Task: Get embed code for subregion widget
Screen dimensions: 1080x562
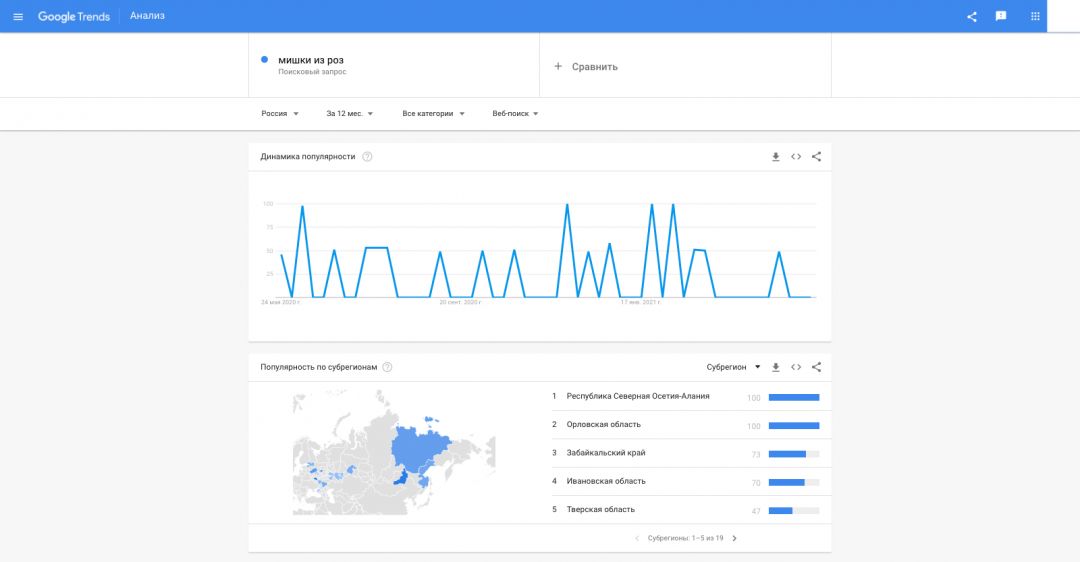Action: coord(796,367)
